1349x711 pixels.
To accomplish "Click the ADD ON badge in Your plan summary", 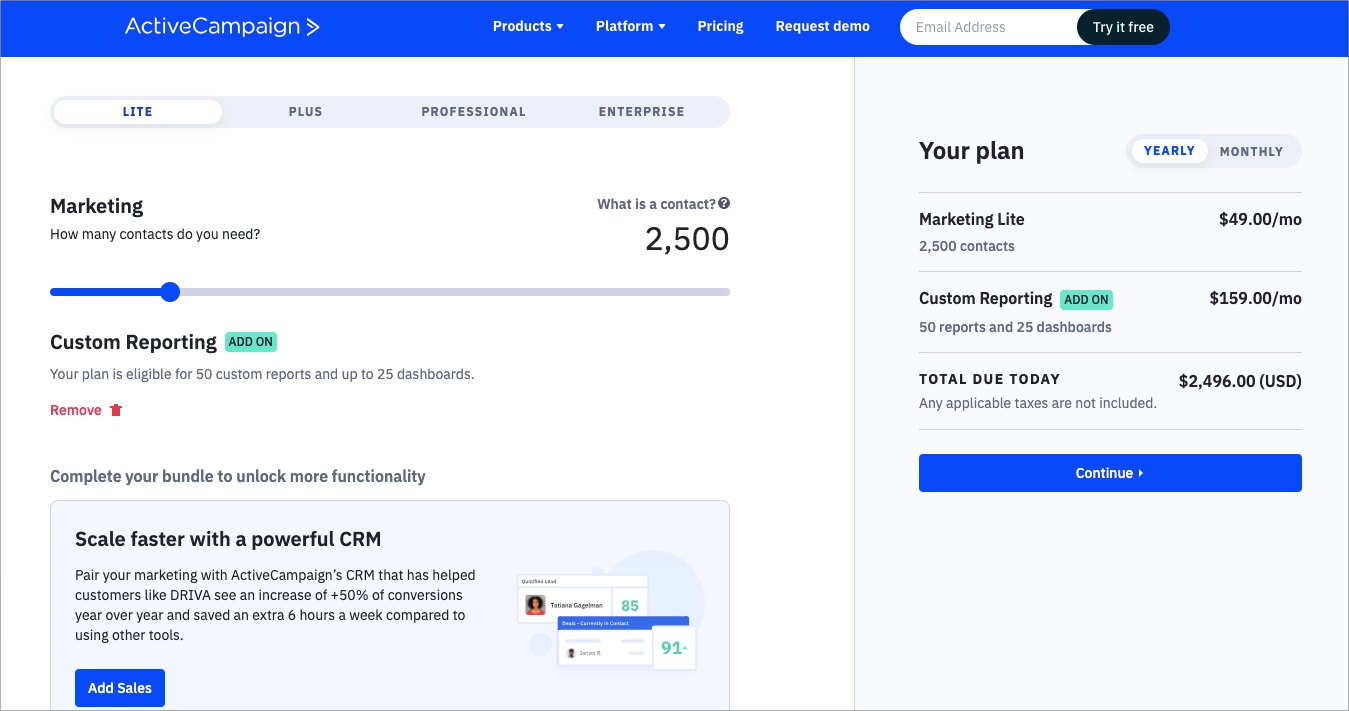I will [x=1088, y=299].
